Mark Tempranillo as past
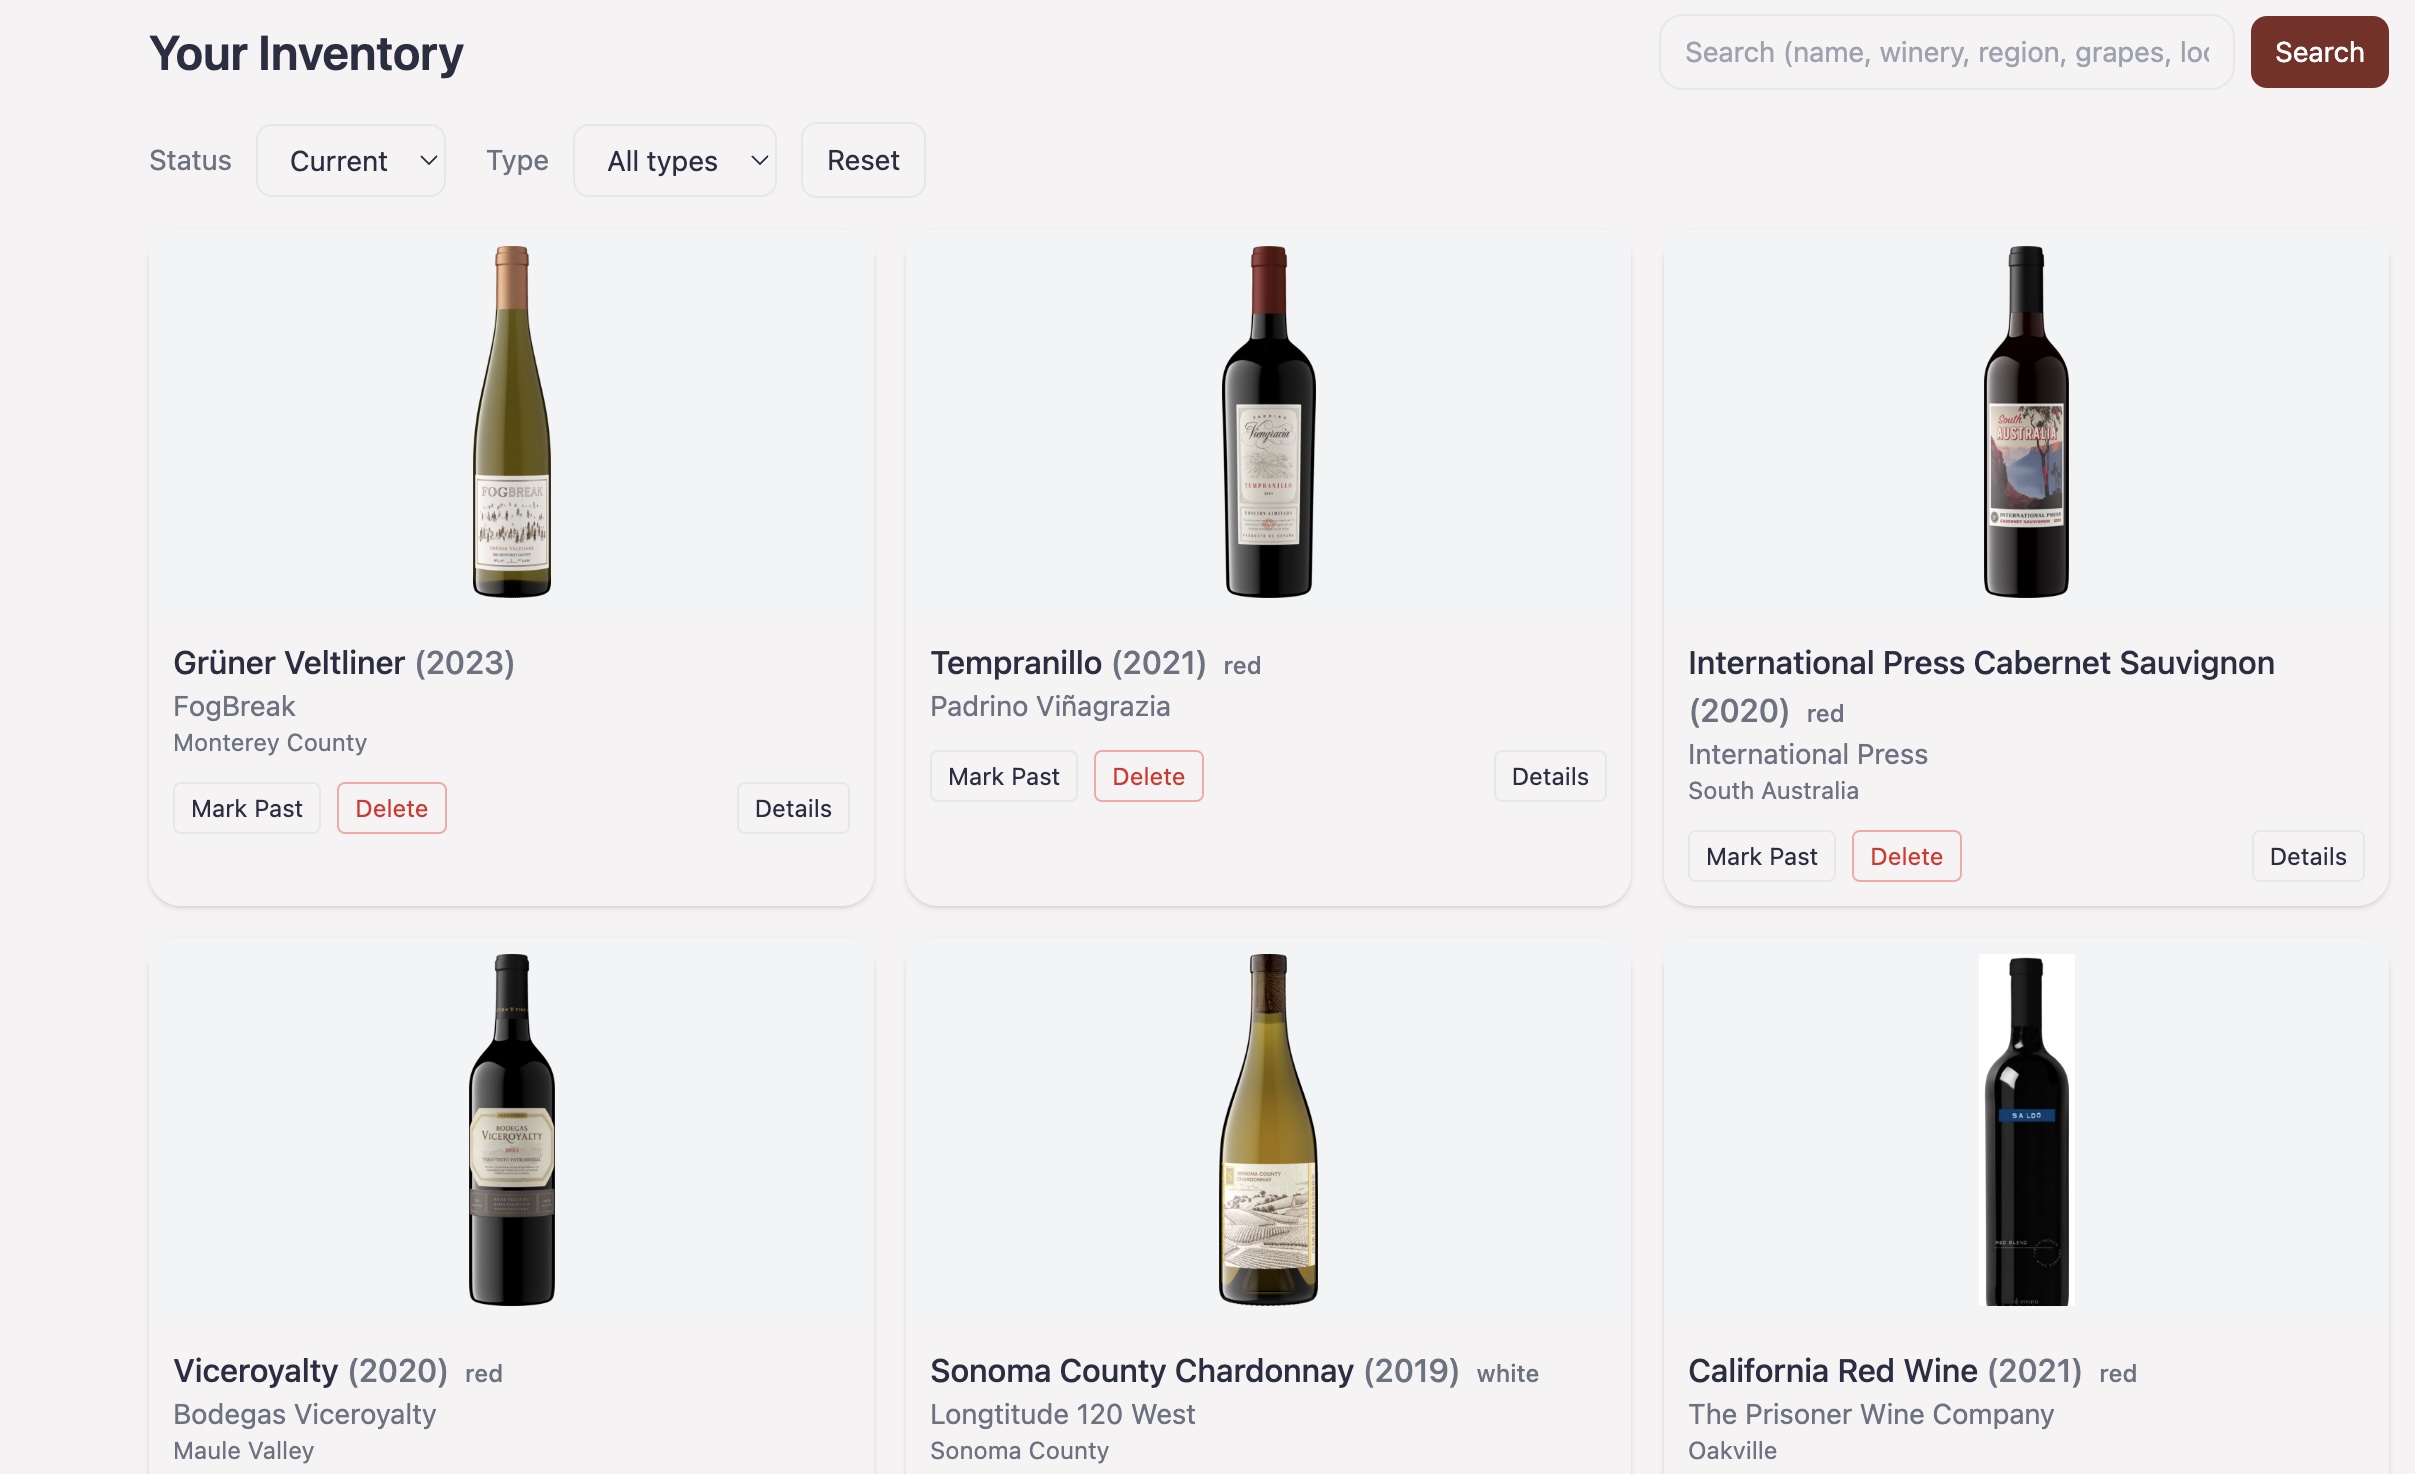Screen dimensions: 2415x1474 tap(1003, 776)
